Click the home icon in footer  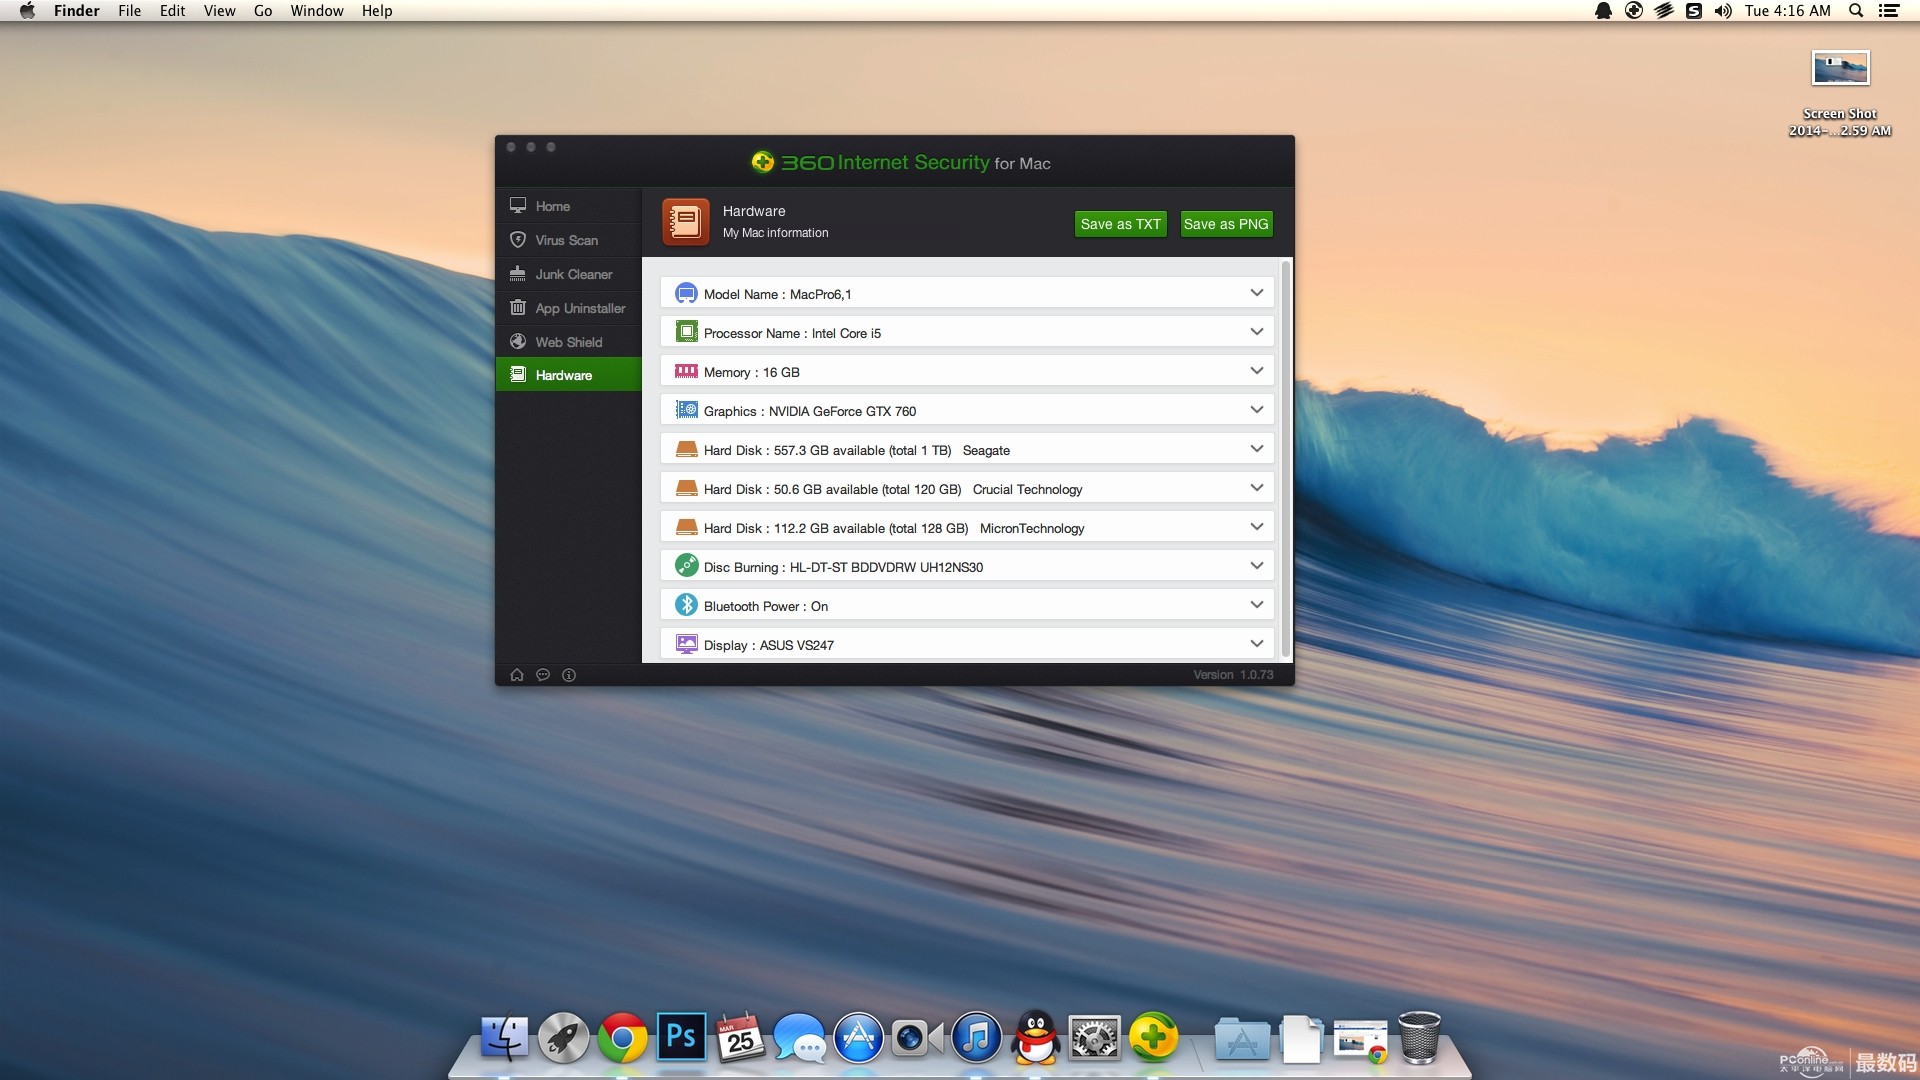point(517,675)
